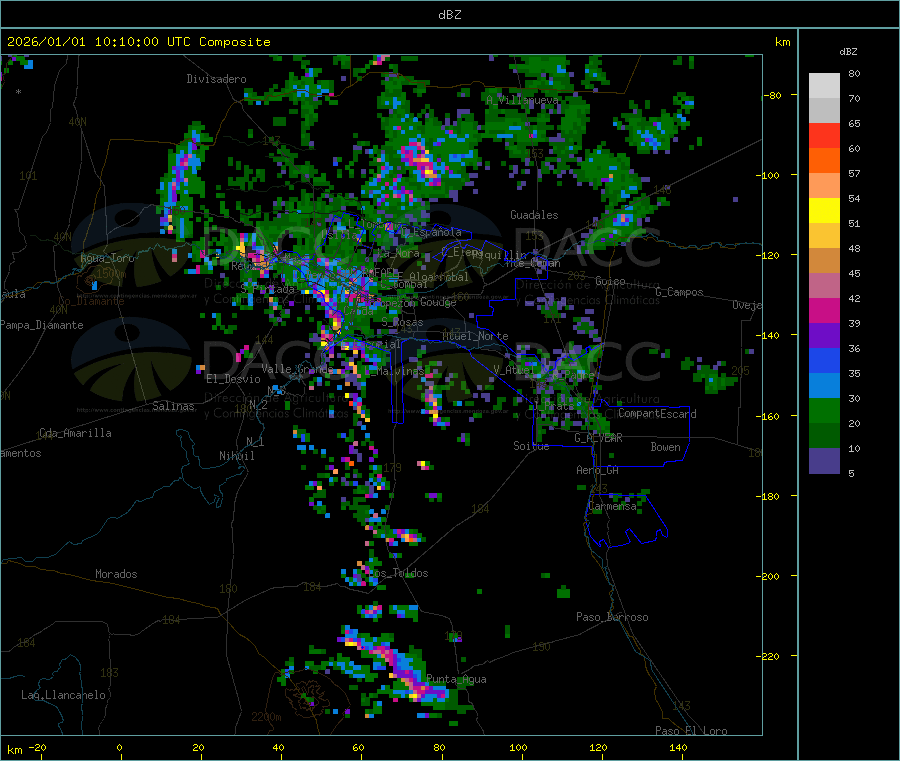Click the G_Campos location label
Viewport: 900px width, 761px height.
(x=679, y=292)
